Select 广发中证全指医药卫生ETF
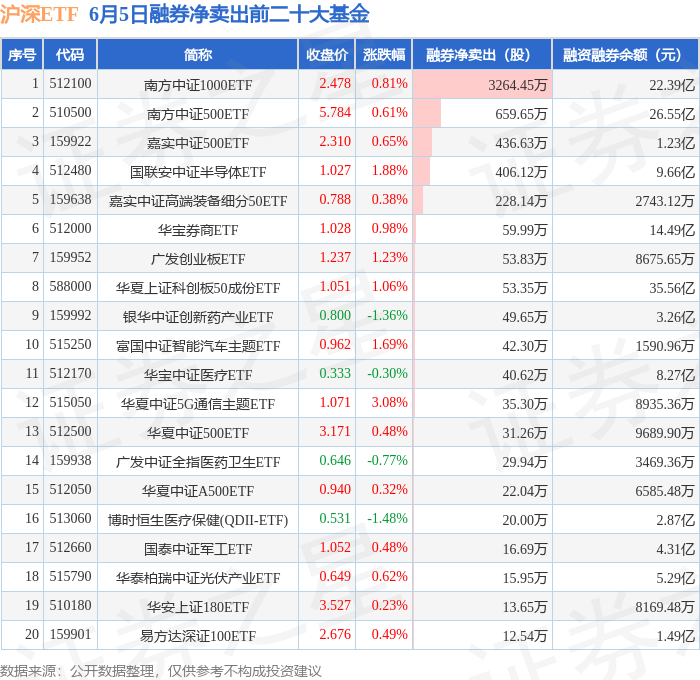 point(198,462)
